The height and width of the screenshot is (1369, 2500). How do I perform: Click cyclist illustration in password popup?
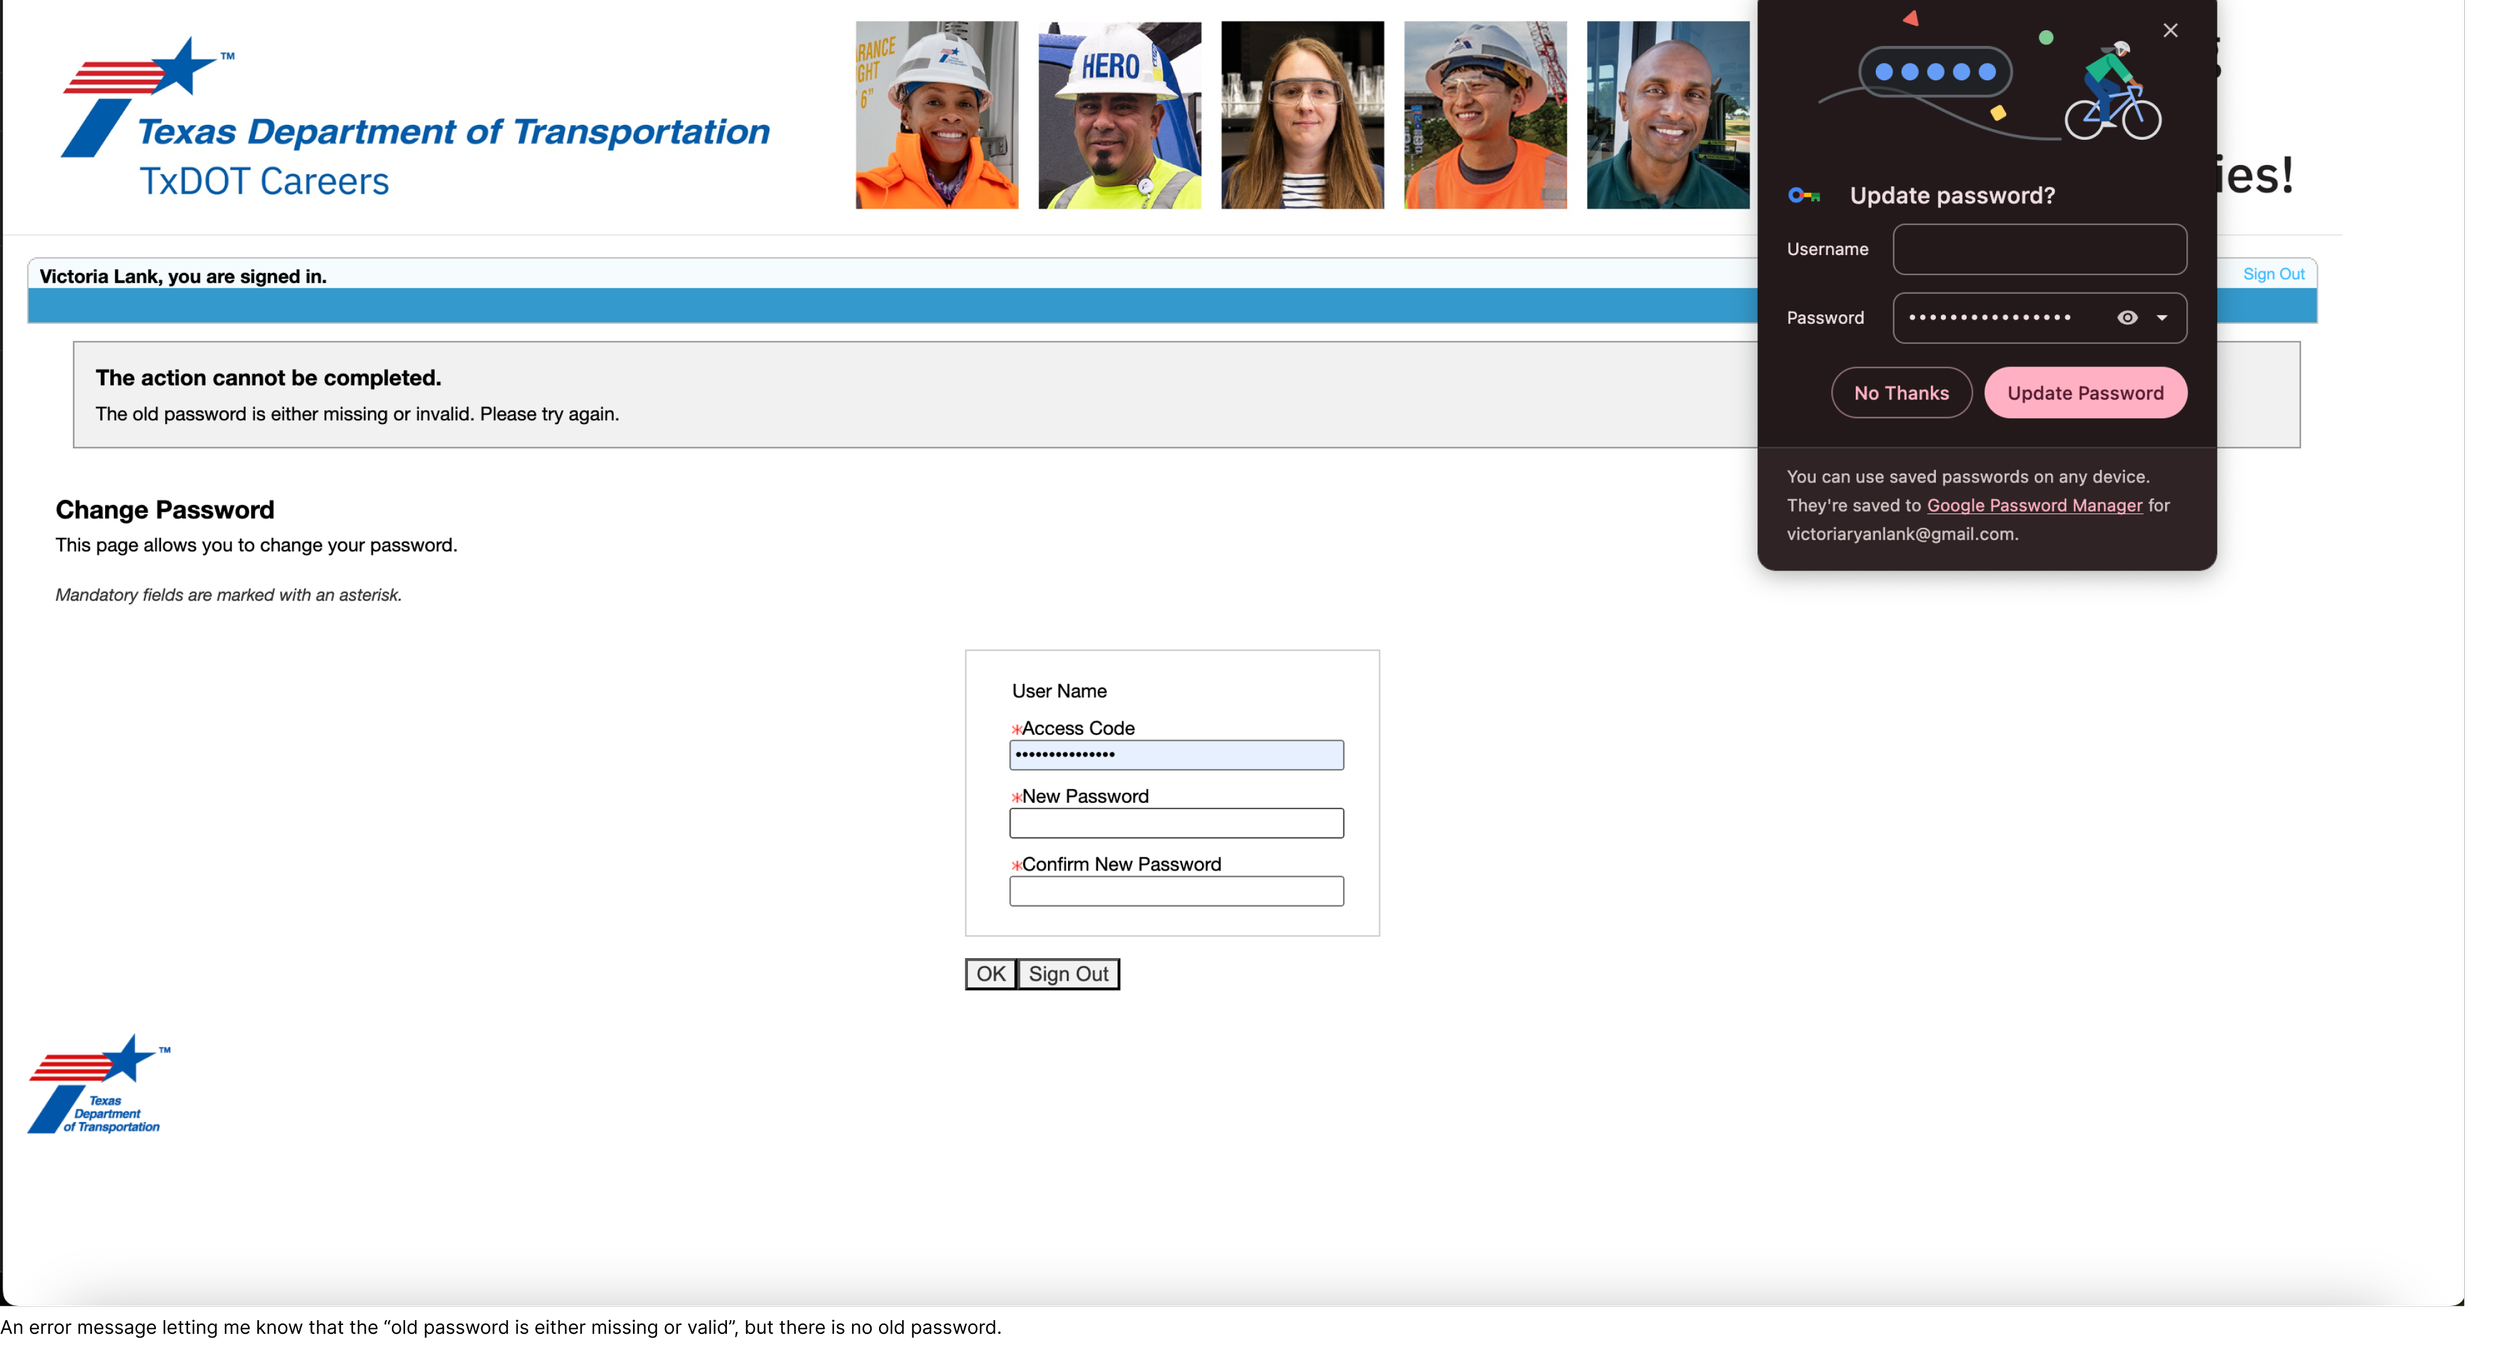[2112, 95]
